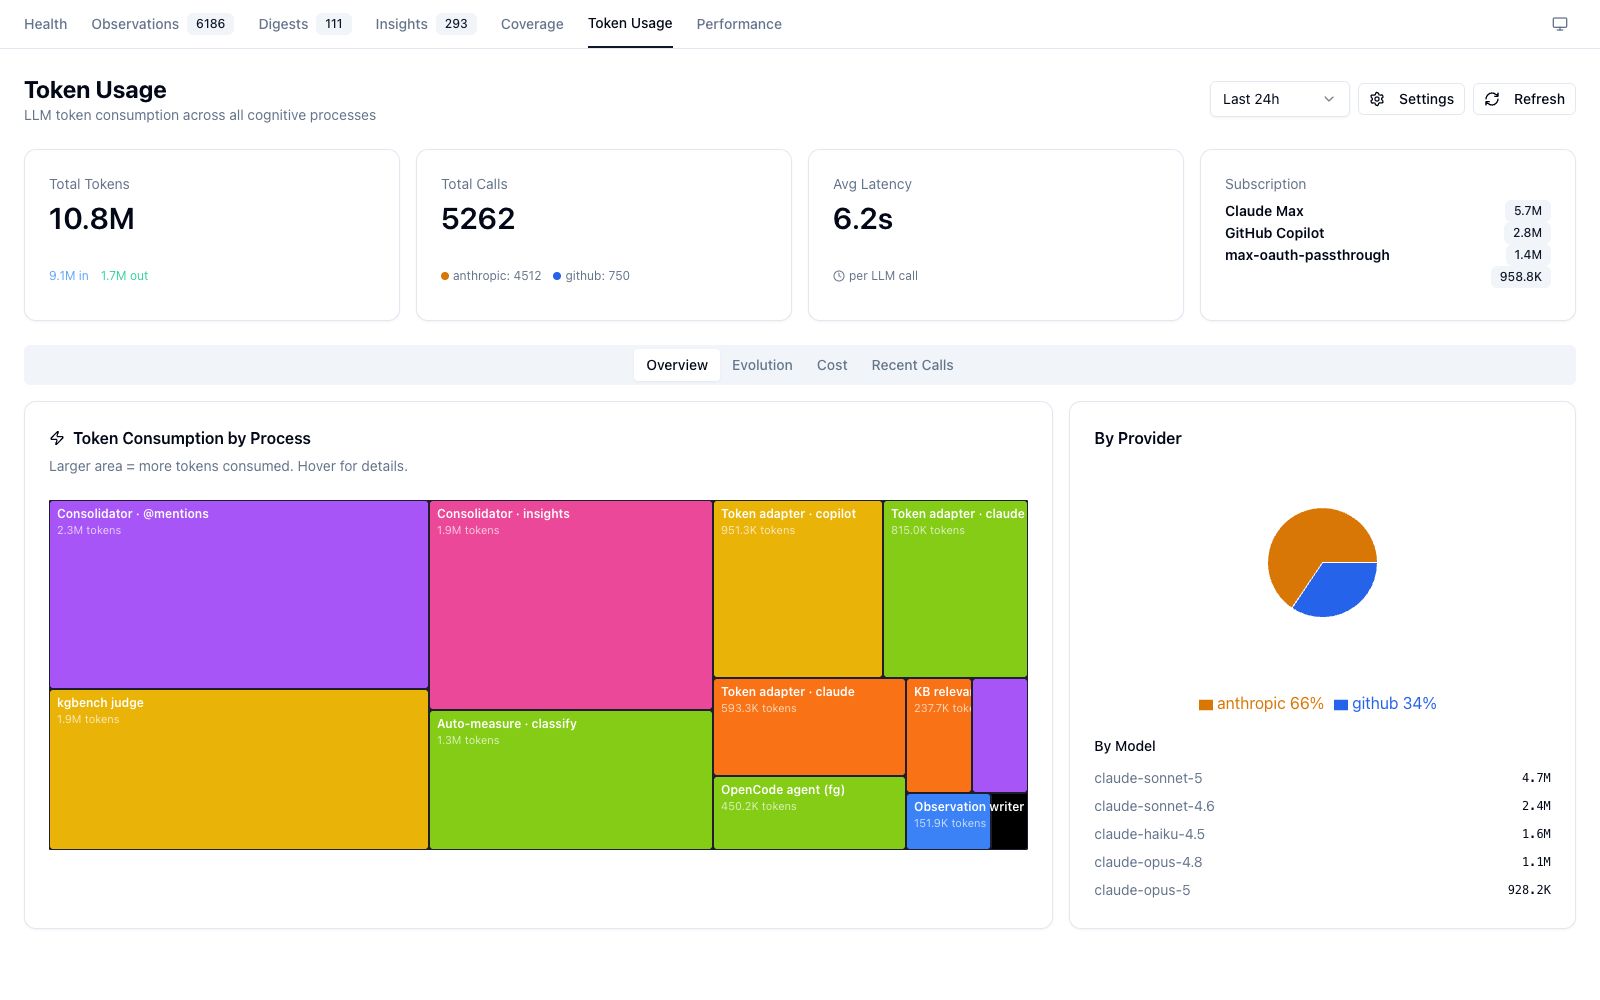Click the claude-sonnet-5 model row
1600x1000 pixels.
[x=1322, y=778]
